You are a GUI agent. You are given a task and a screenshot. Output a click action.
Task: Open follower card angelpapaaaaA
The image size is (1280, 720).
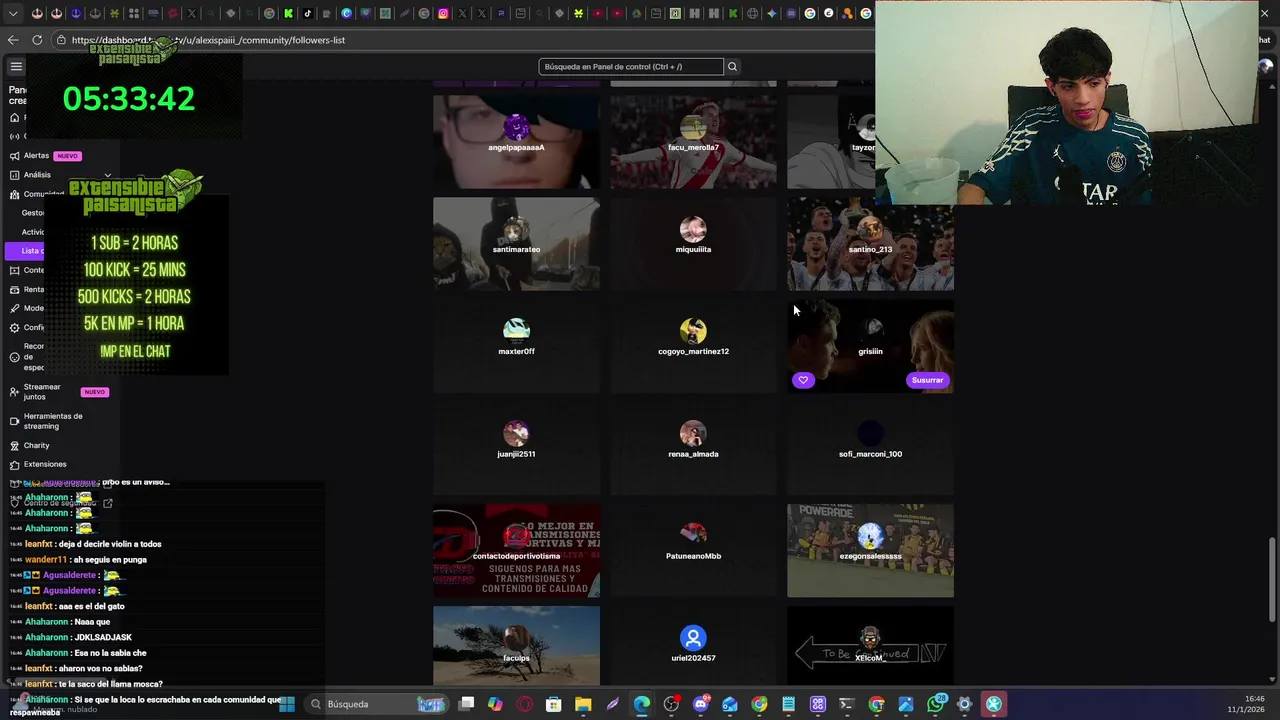(x=516, y=141)
